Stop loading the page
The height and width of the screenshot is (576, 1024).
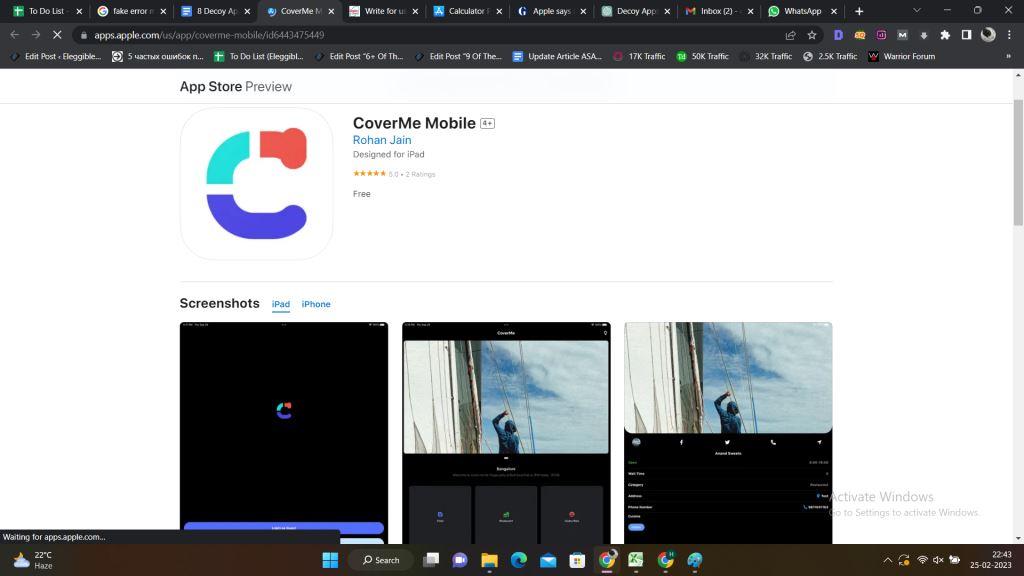pos(57,35)
